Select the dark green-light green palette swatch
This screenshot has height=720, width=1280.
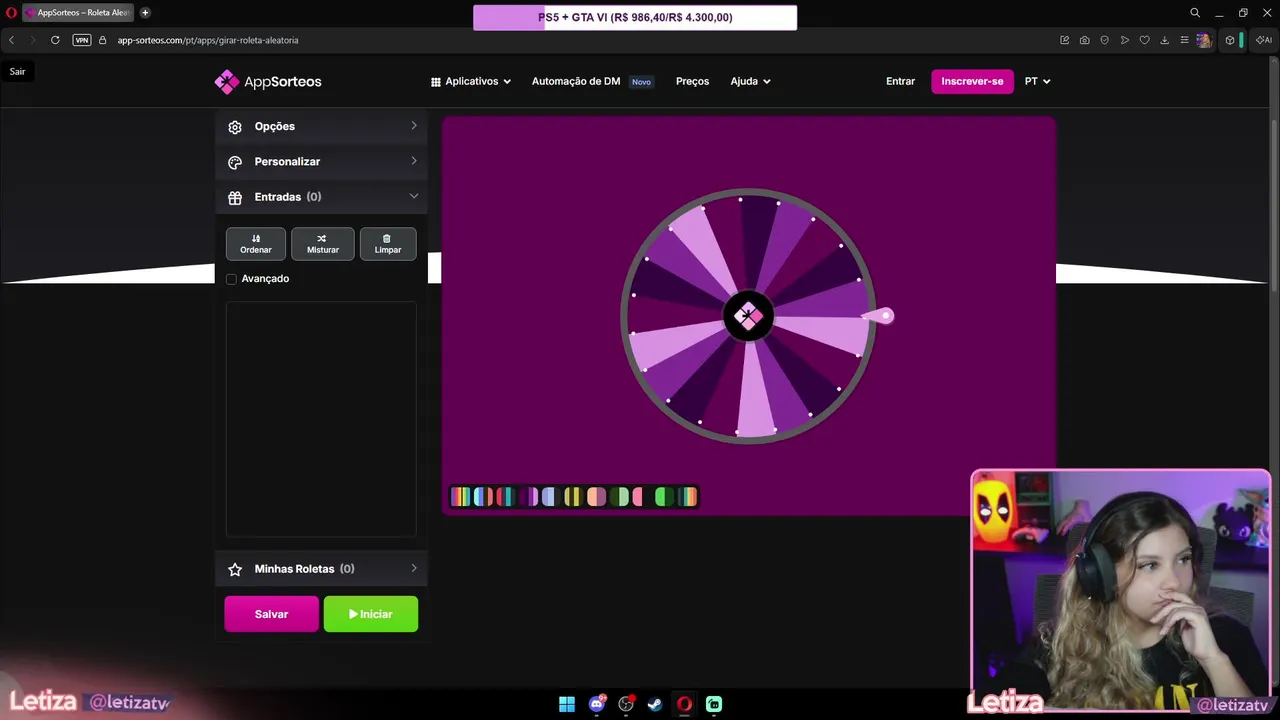click(x=619, y=497)
